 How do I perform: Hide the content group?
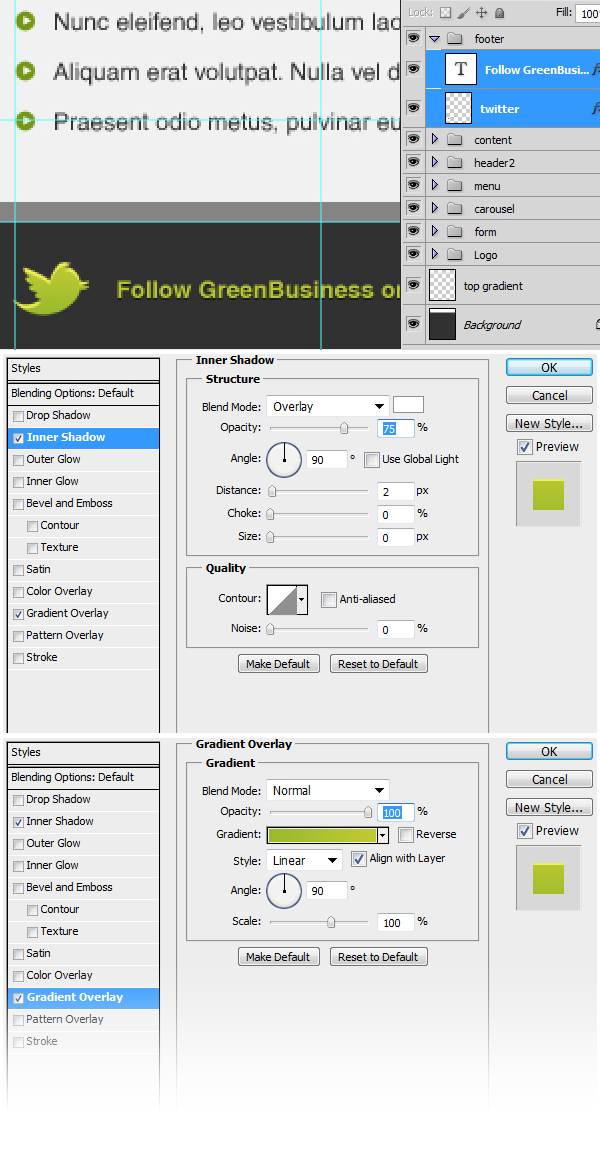(413, 139)
